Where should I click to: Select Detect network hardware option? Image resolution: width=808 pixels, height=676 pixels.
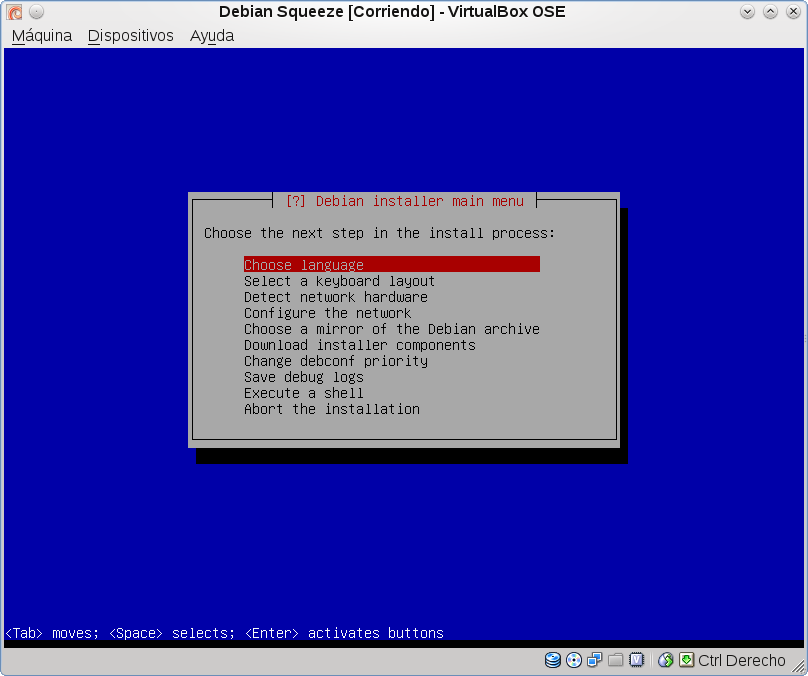pos(336,297)
